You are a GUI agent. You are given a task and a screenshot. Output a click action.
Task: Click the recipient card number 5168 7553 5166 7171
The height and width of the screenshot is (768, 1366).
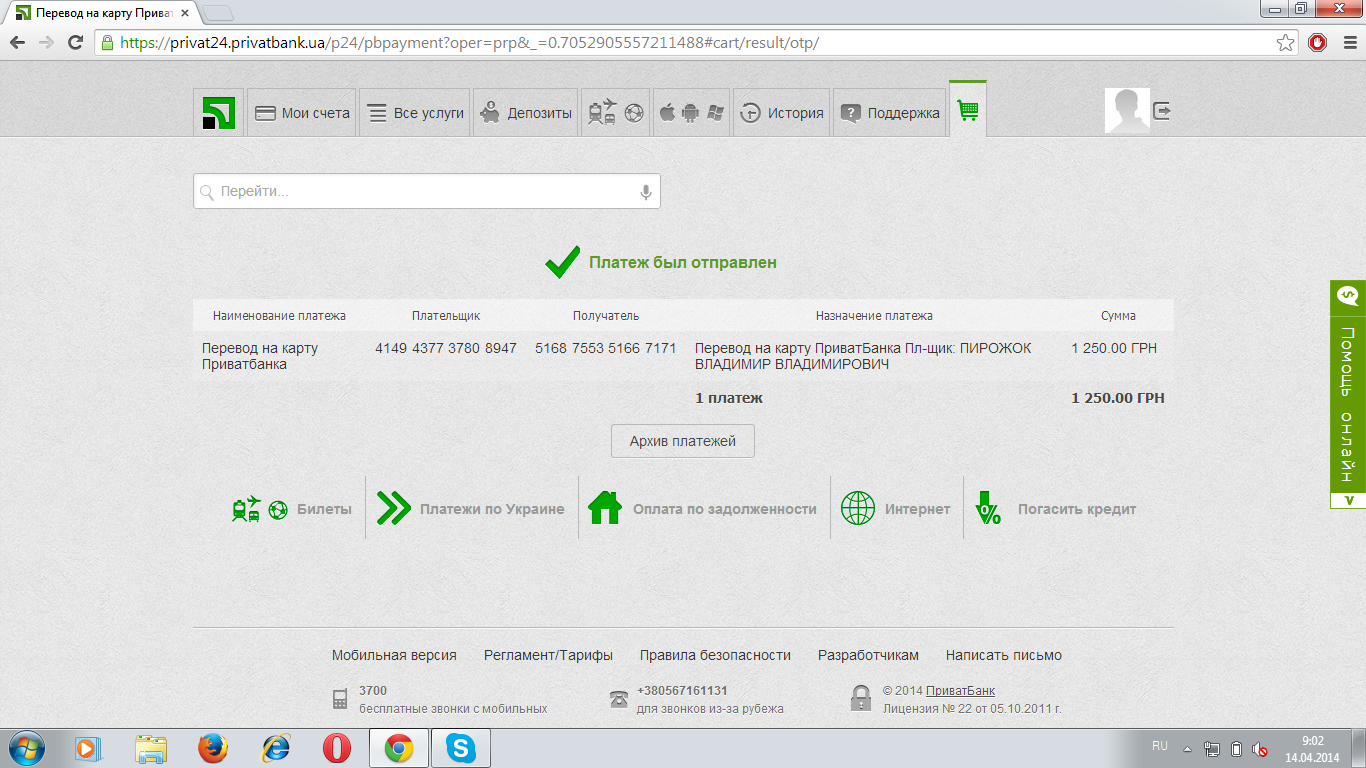tap(606, 348)
